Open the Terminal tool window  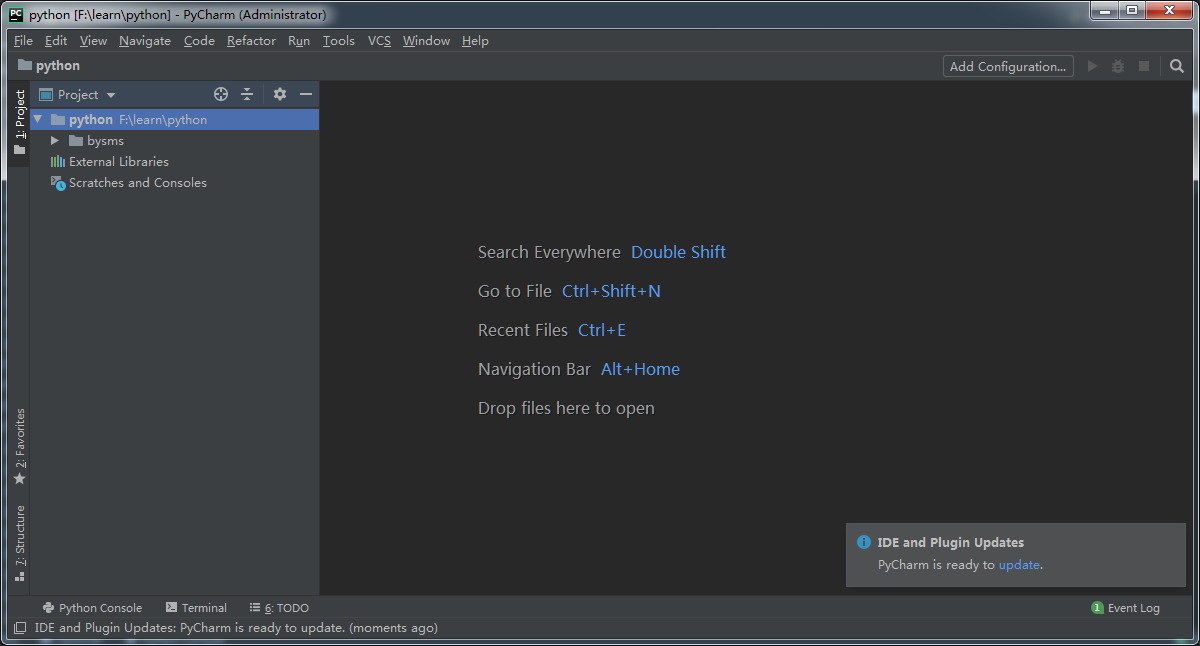click(x=196, y=608)
